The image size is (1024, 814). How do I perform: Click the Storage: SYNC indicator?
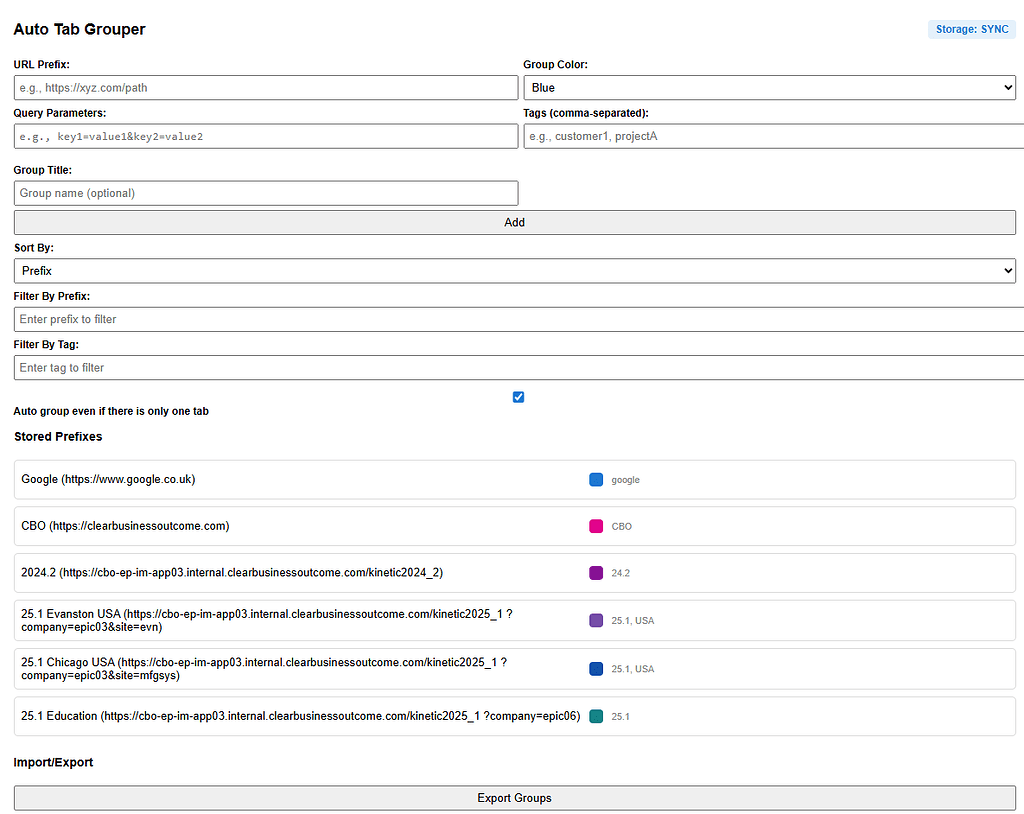pos(971,29)
